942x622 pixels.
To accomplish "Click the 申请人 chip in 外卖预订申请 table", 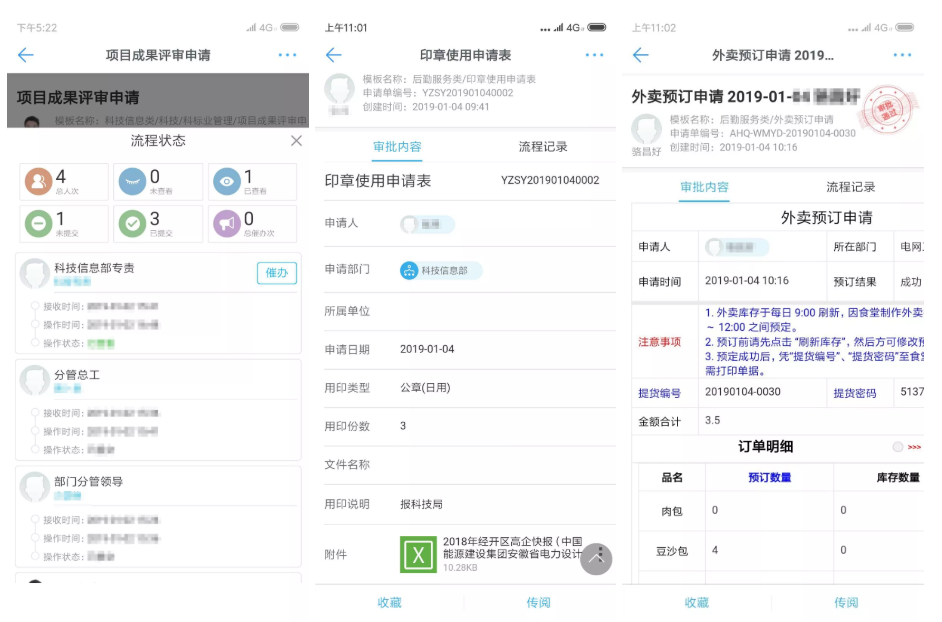I will coord(737,247).
